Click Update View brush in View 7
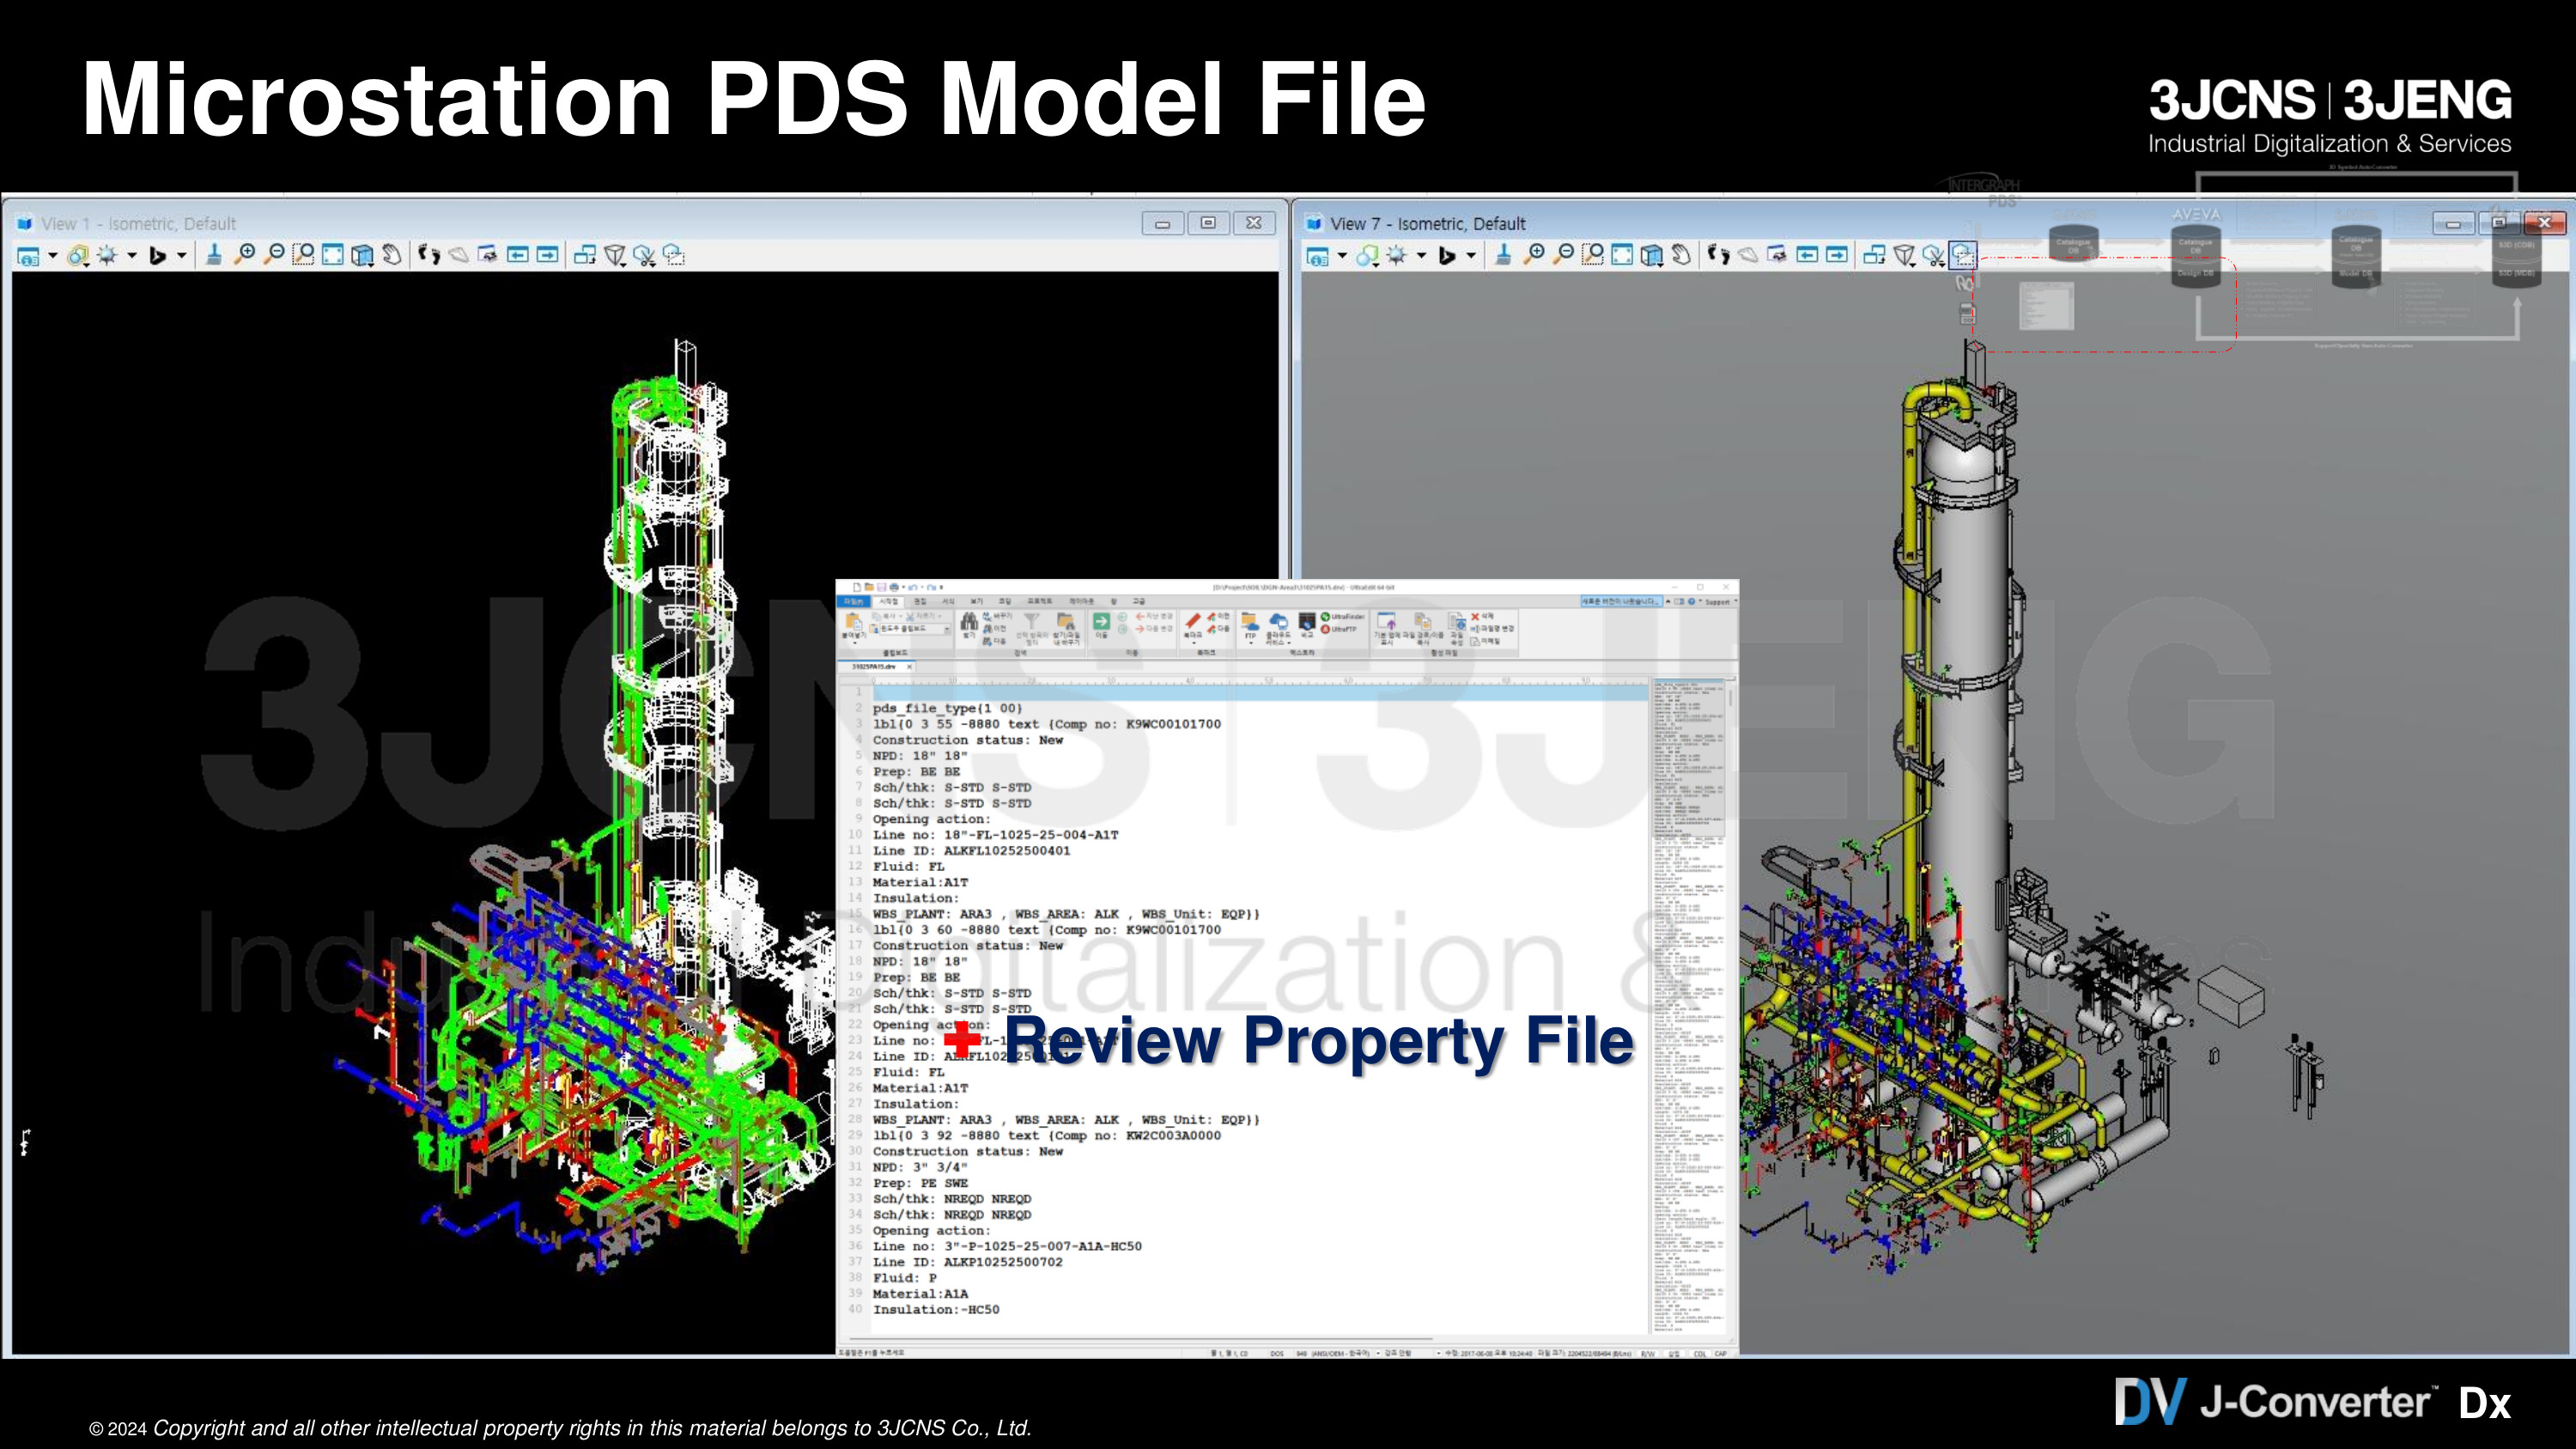Image resolution: width=2576 pixels, height=1449 pixels. tap(1503, 256)
